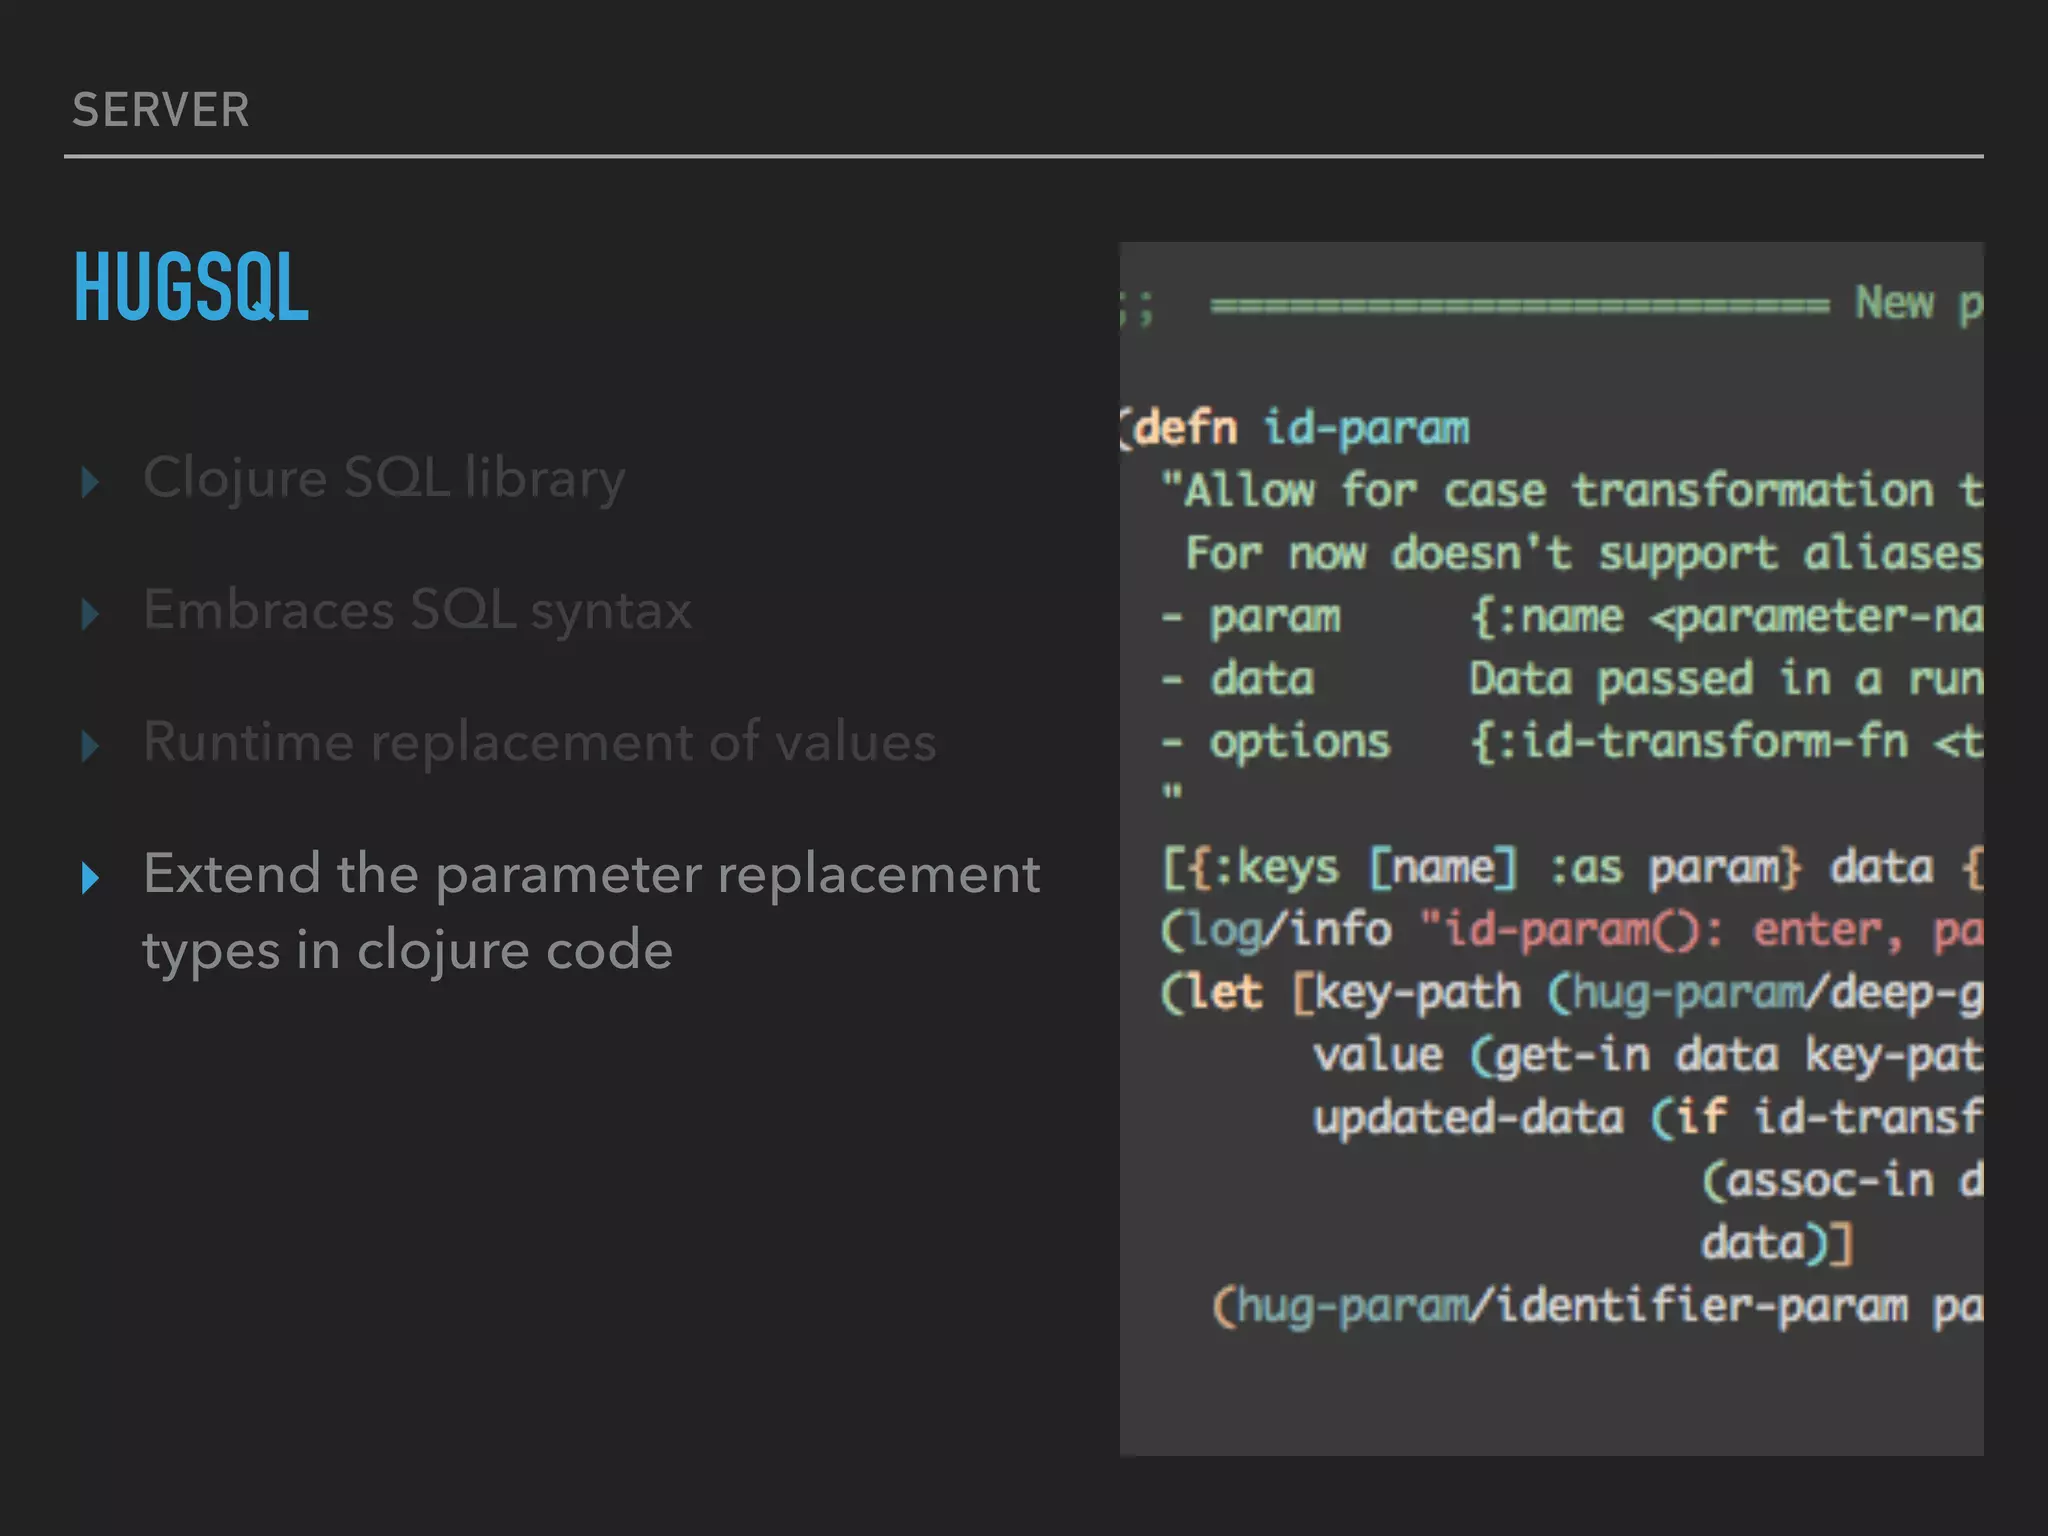Screen dimensions: 2048x1536
Task: Click the code screenshot image
Action: click(x=1551, y=848)
